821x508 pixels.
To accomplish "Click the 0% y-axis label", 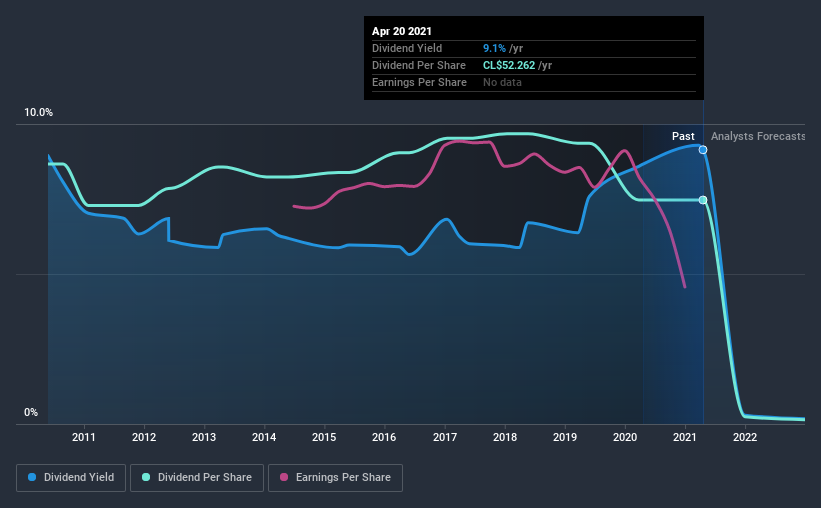I will (x=31, y=413).
